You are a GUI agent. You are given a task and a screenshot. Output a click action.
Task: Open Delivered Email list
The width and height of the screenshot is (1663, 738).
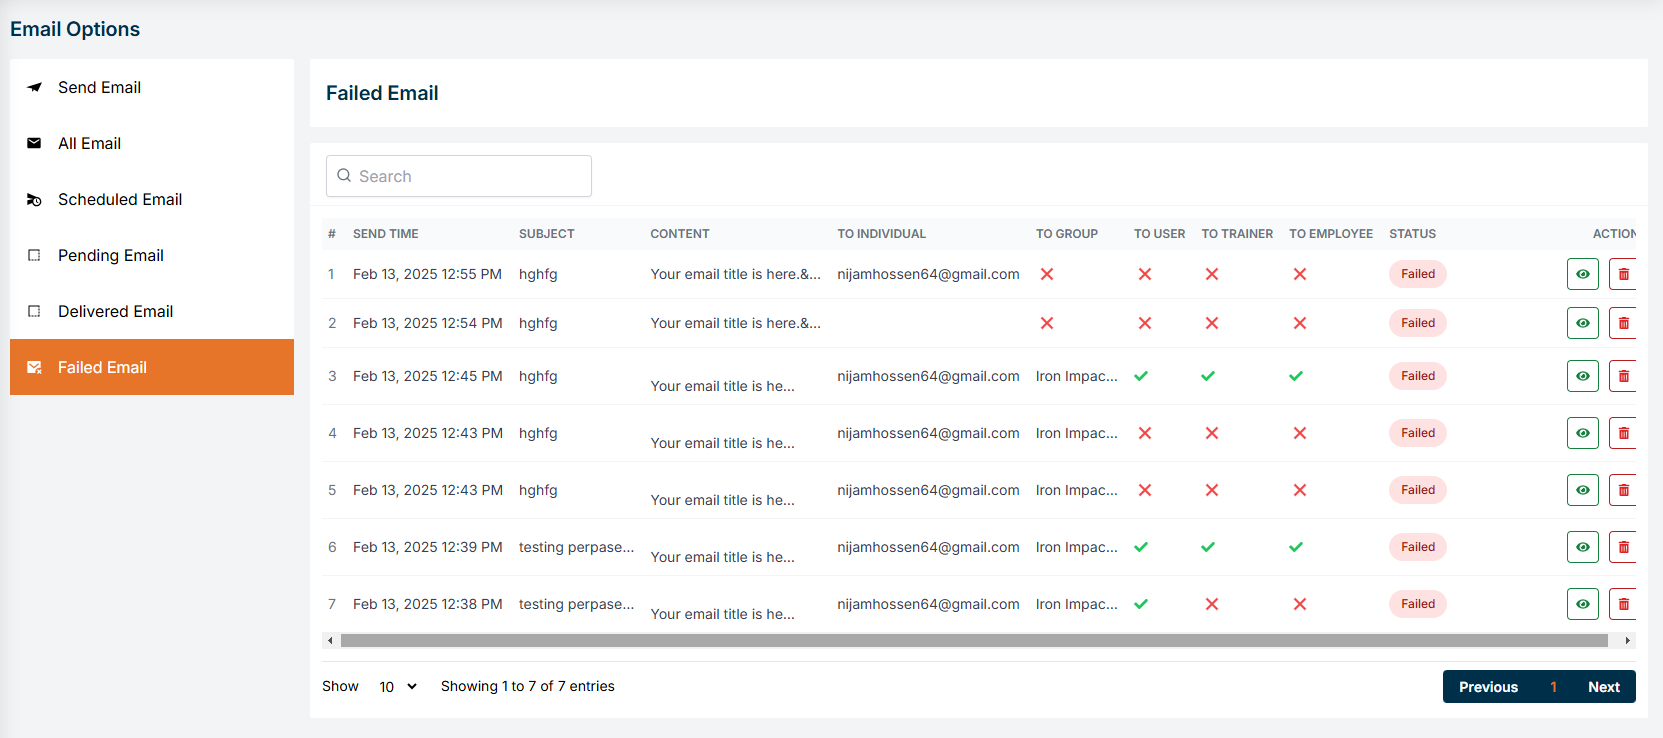pyautogui.click(x=115, y=311)
